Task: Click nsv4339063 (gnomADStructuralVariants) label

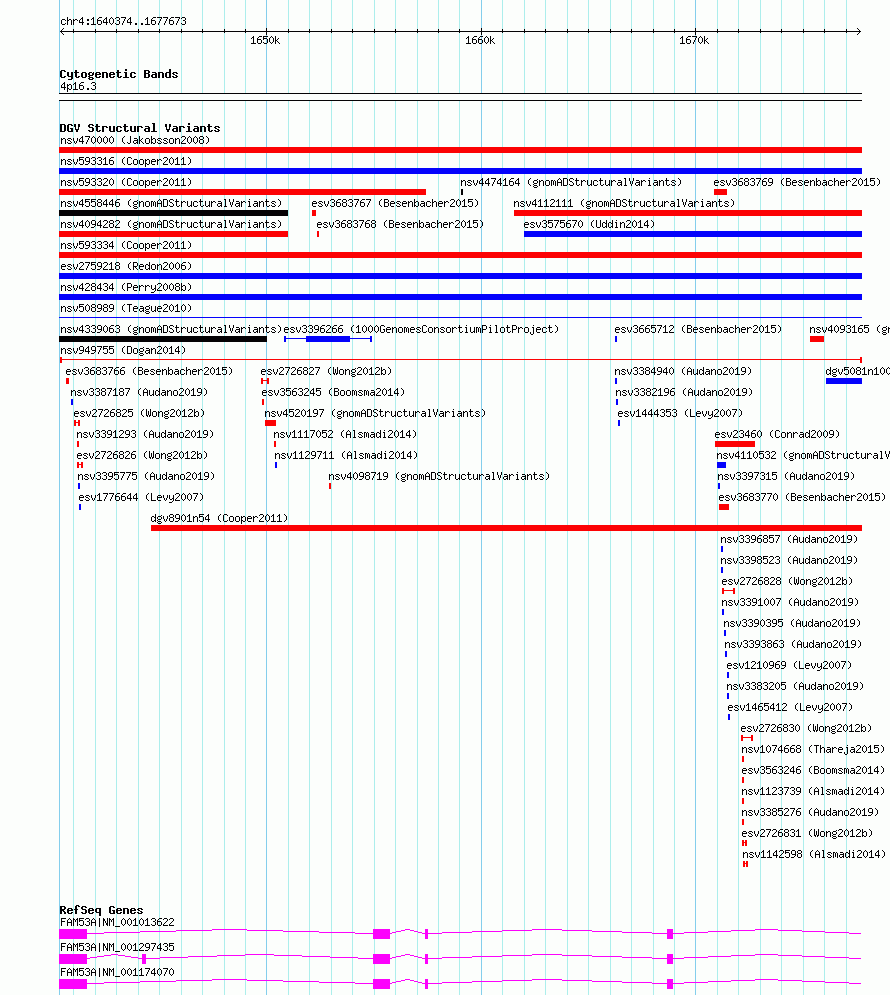Action: coord(171,329)
